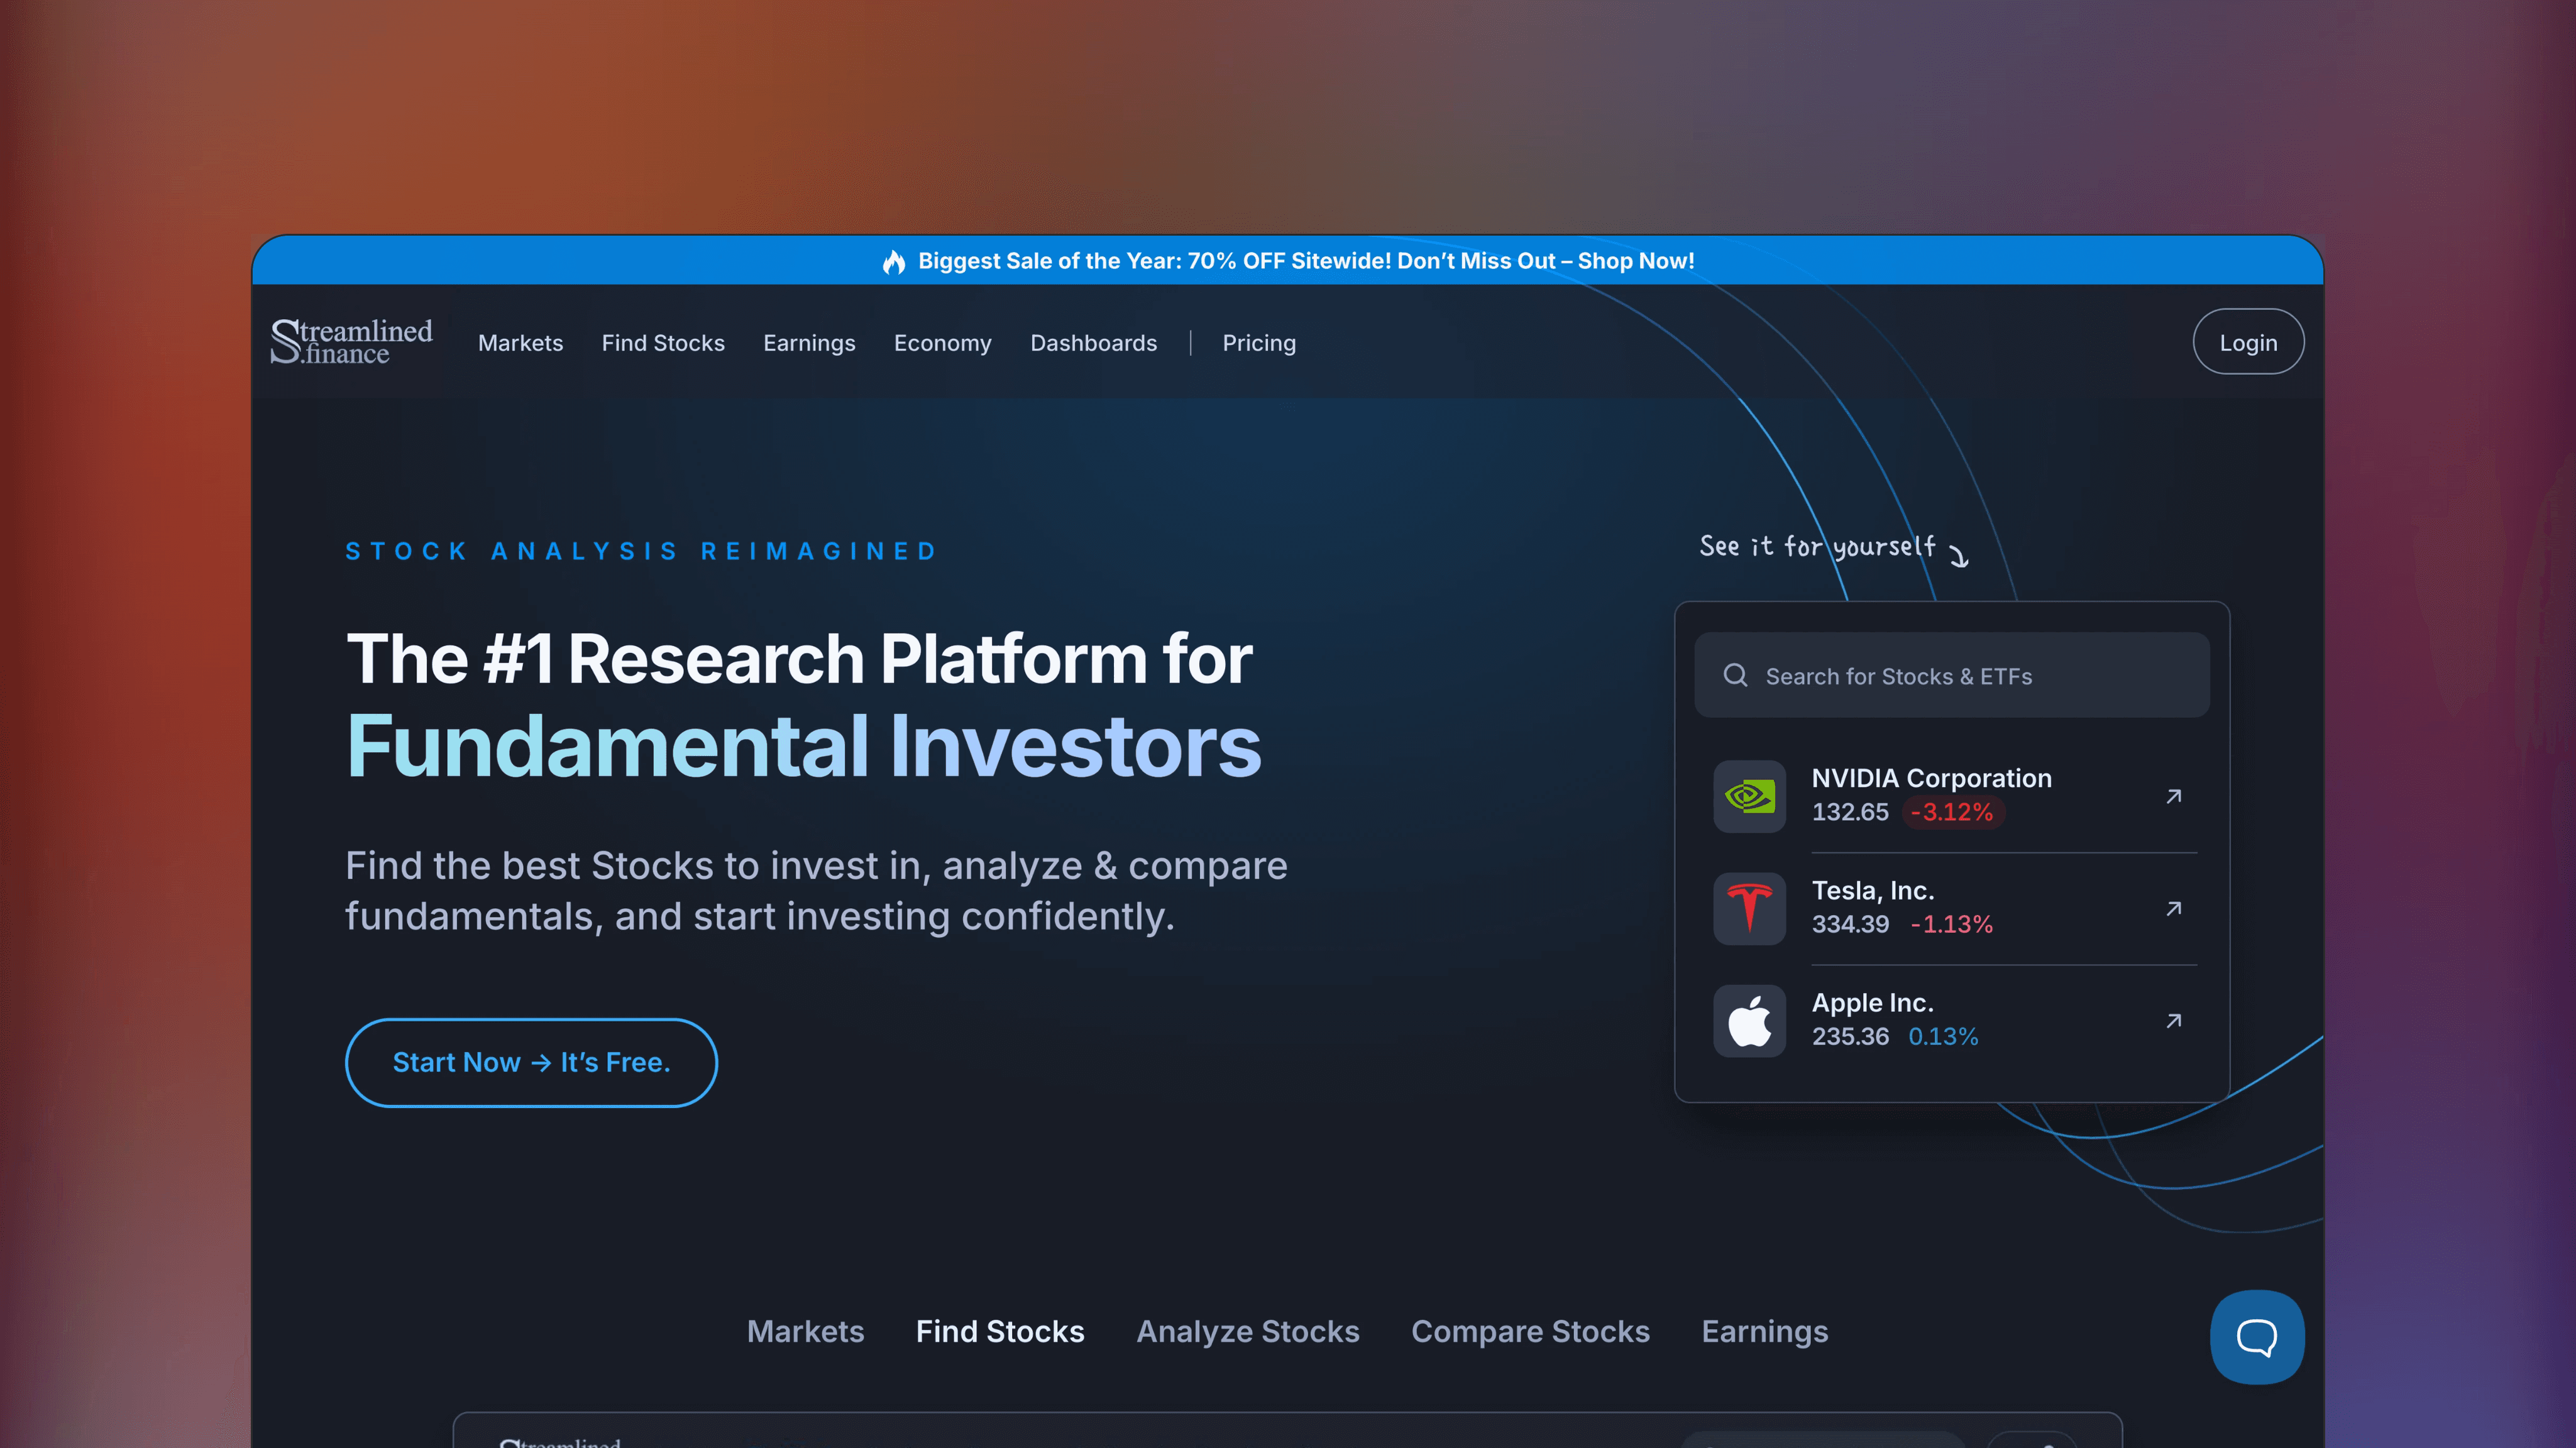Click the Streamlined.finance logo

[352, 342]
